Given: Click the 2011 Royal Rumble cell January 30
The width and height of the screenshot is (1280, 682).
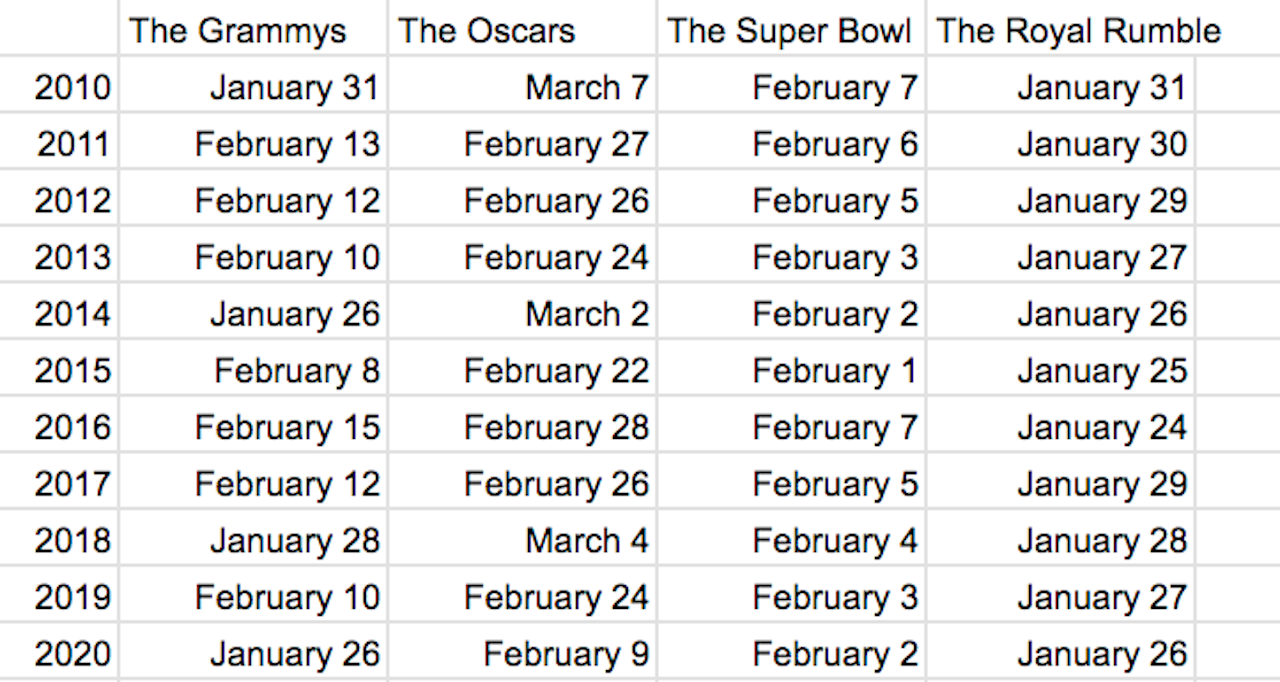Looking at the screenshot, I should click(x=1060, y=144).
